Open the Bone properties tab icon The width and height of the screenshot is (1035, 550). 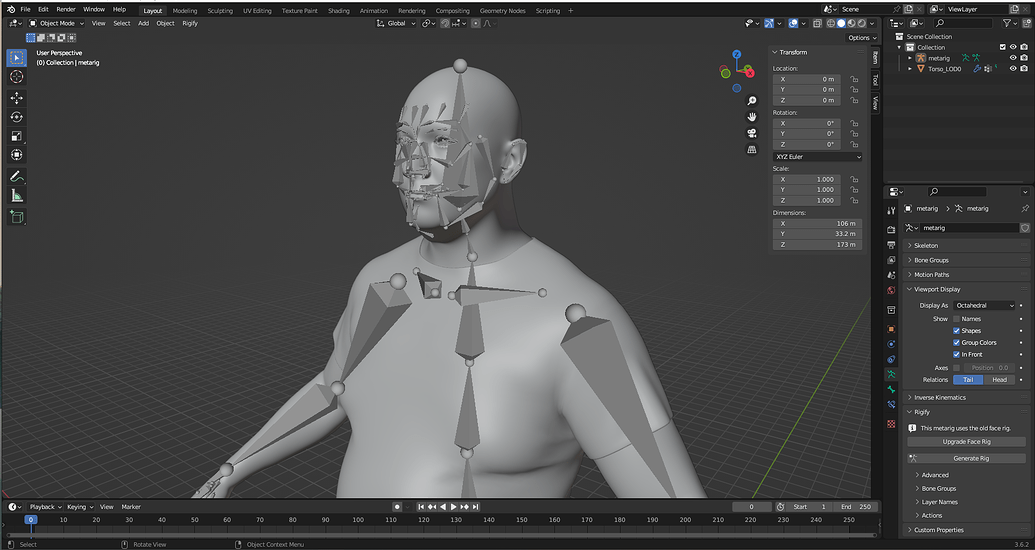coord(891,390)
